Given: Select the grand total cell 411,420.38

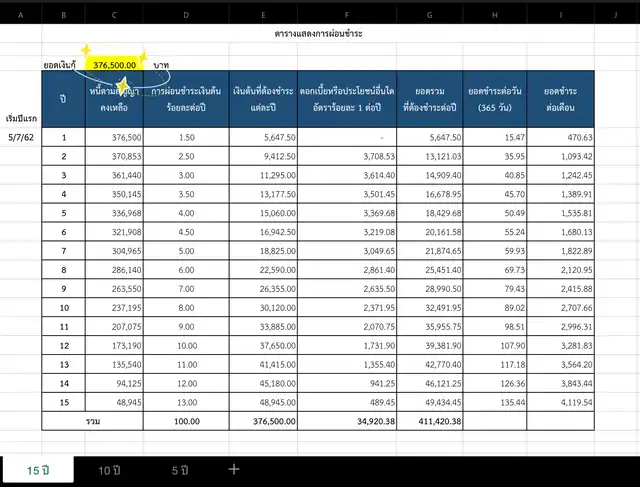Looking at the screenshot, I should [430, 421].
